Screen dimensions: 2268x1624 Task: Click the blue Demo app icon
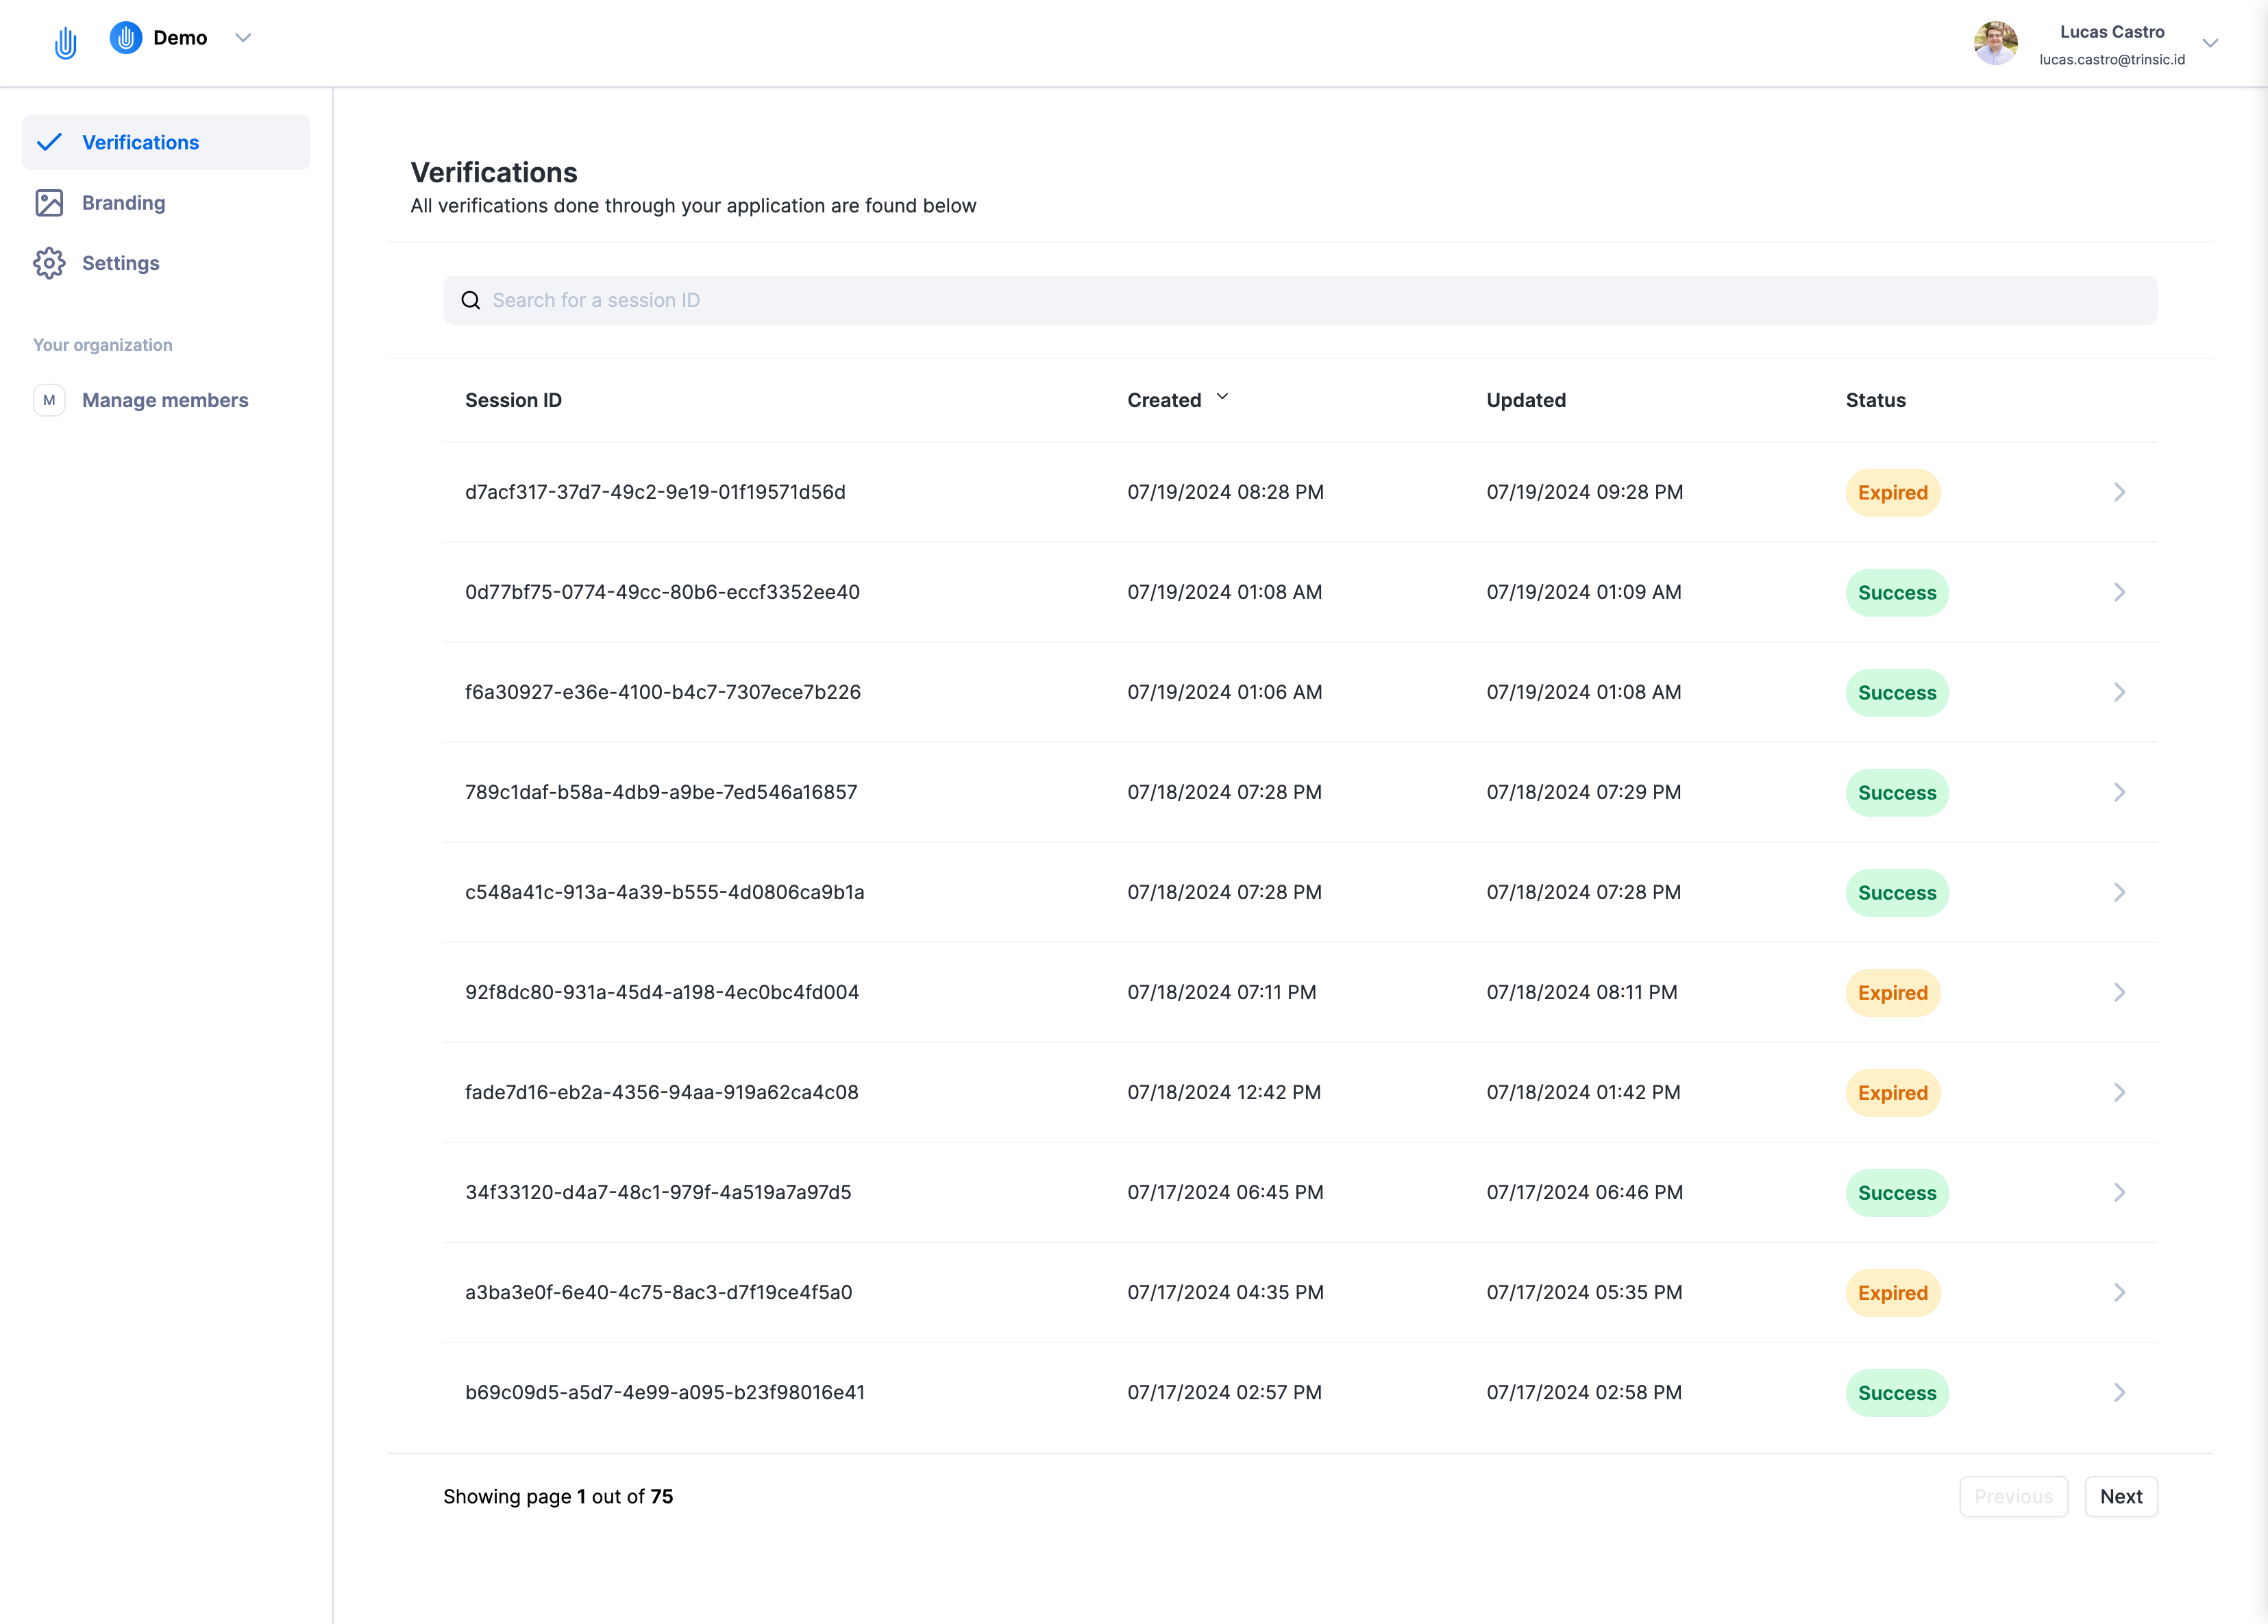[x=125, y=38]
